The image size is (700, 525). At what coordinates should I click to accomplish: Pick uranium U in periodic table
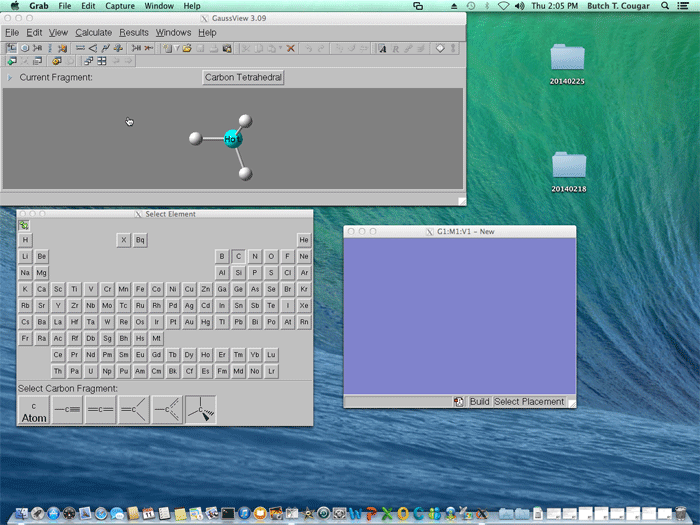tap(91, 371)
